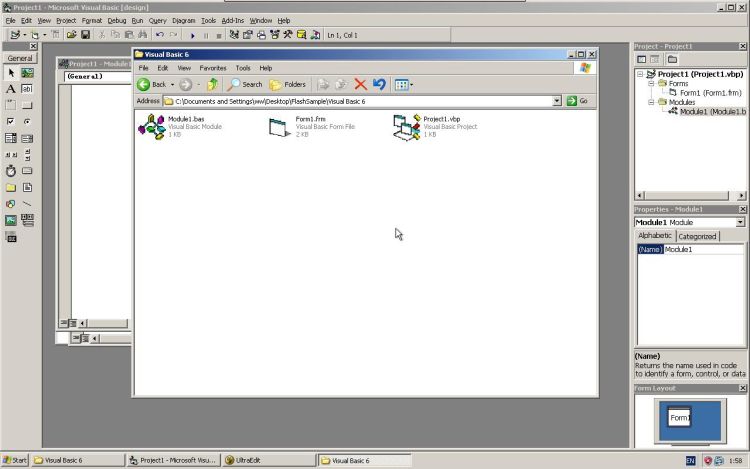Select the Image control in the toolbox
750x469 pixels.
pyautogui.click(x=11, y=220)
